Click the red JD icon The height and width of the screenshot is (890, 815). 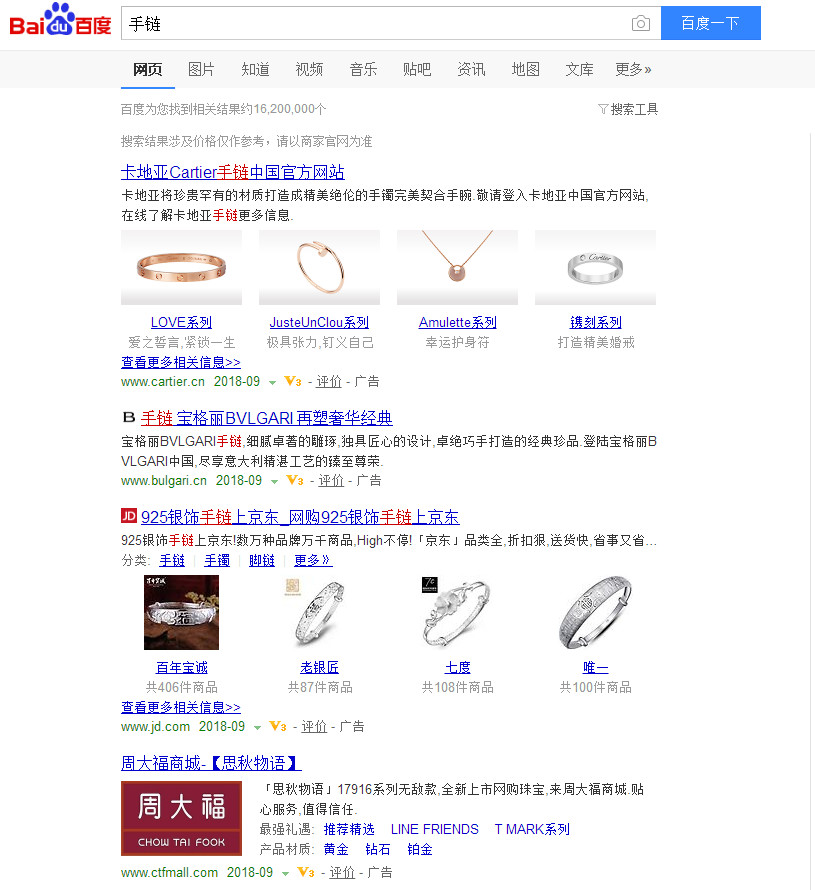[129, 516]
